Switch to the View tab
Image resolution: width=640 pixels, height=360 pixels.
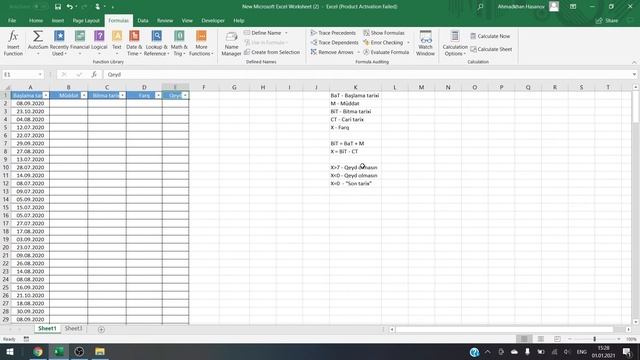point(187,20)
